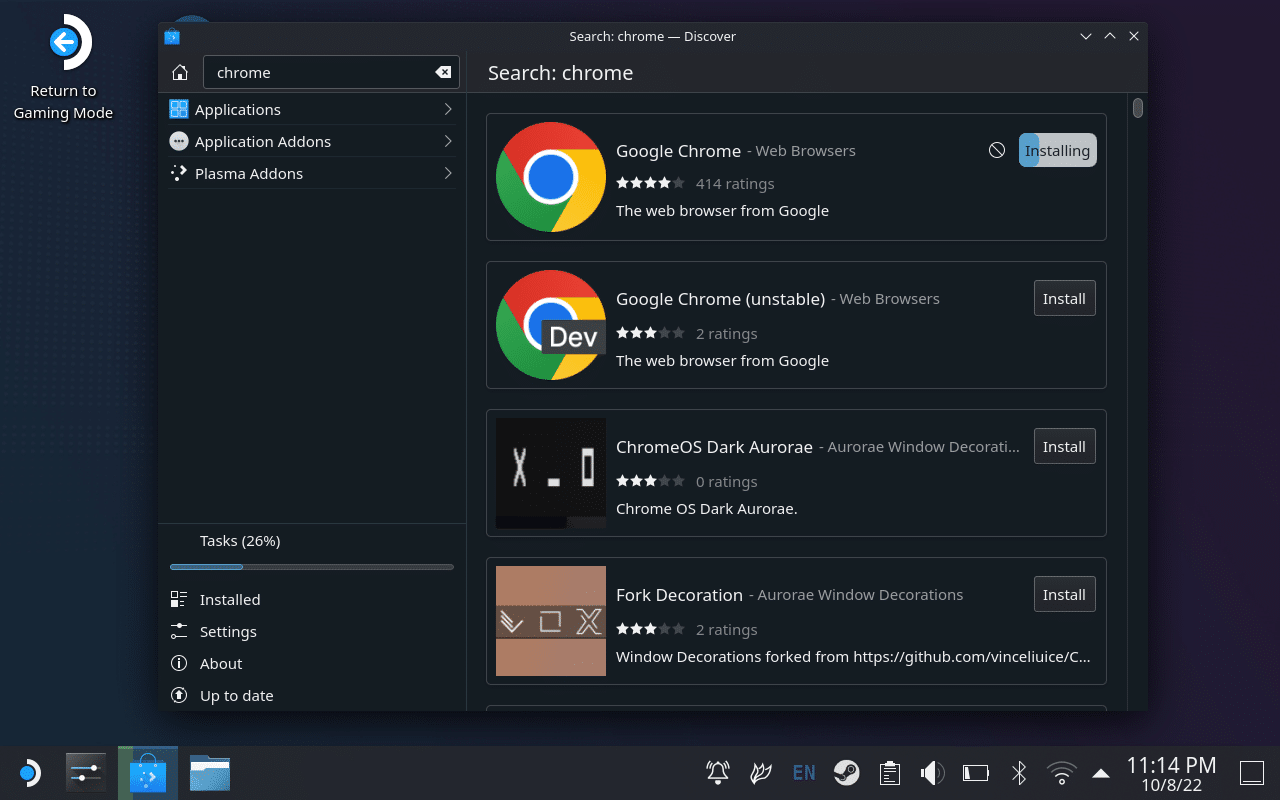Click the search input field
The height and width of the screenshot is (800, 1280).
pos(331,72)
